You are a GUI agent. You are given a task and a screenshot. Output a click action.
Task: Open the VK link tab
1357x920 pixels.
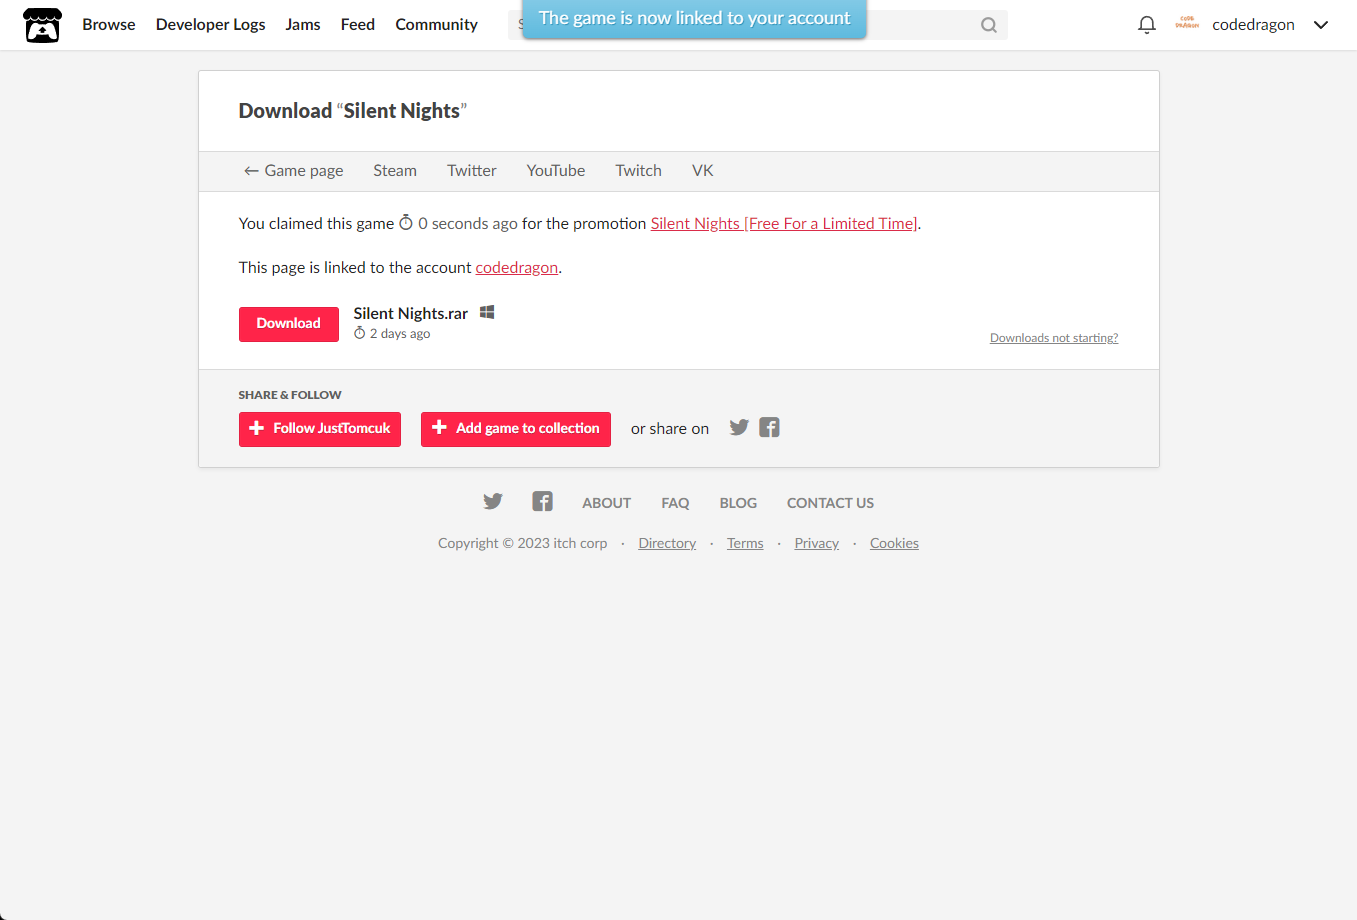703,171
